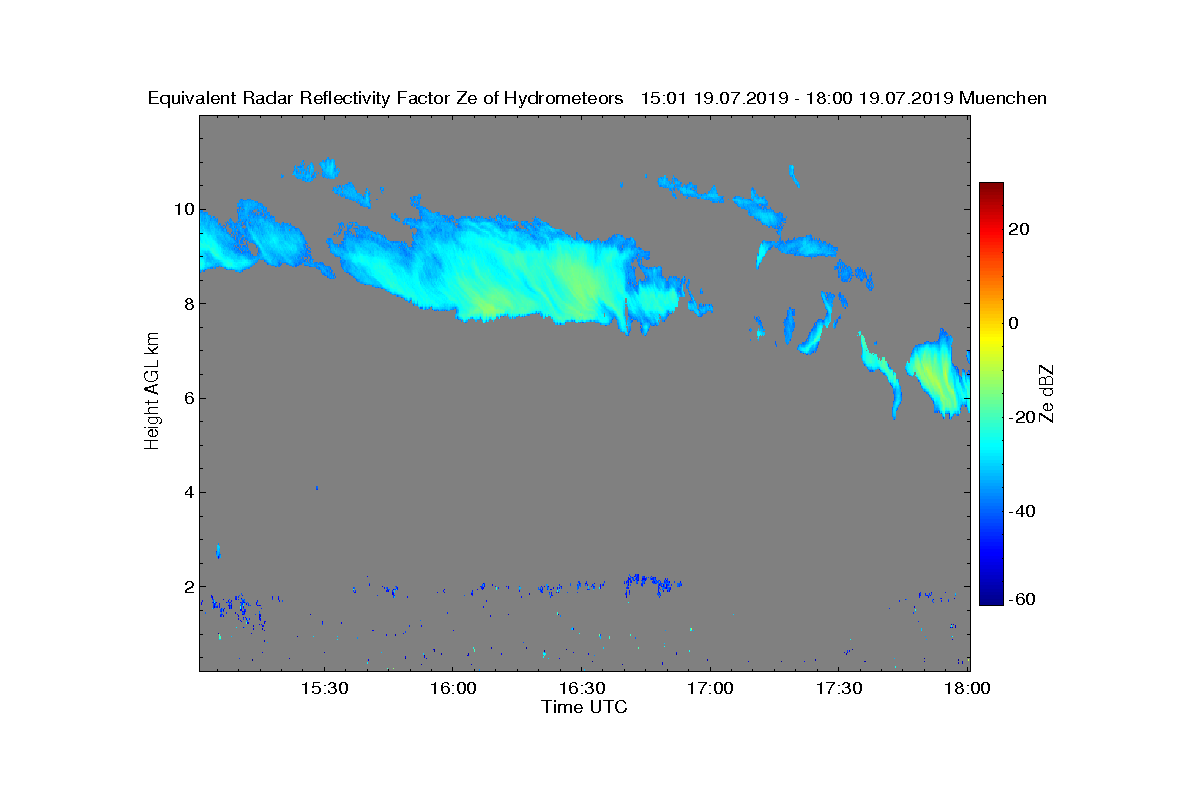Click the low-level blue echoes near 16:45

(x=651, y=582)
